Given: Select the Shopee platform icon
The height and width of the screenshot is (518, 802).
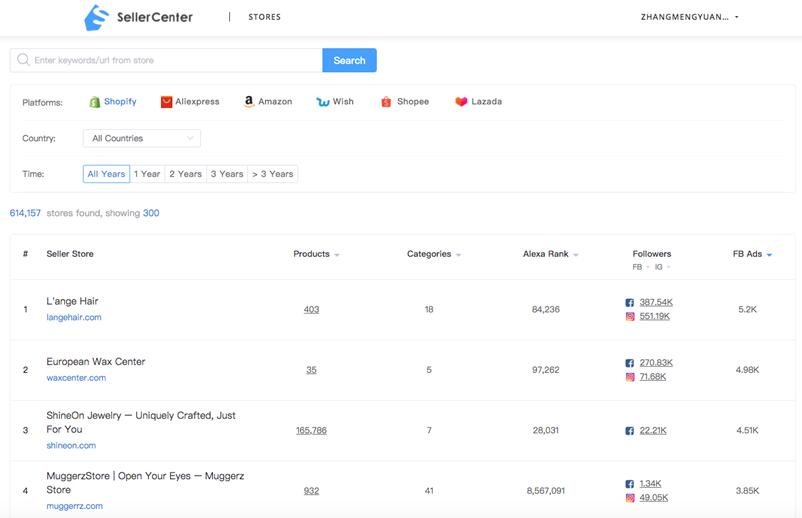Looking at the screenshot, I should click(x=386, y=102).
